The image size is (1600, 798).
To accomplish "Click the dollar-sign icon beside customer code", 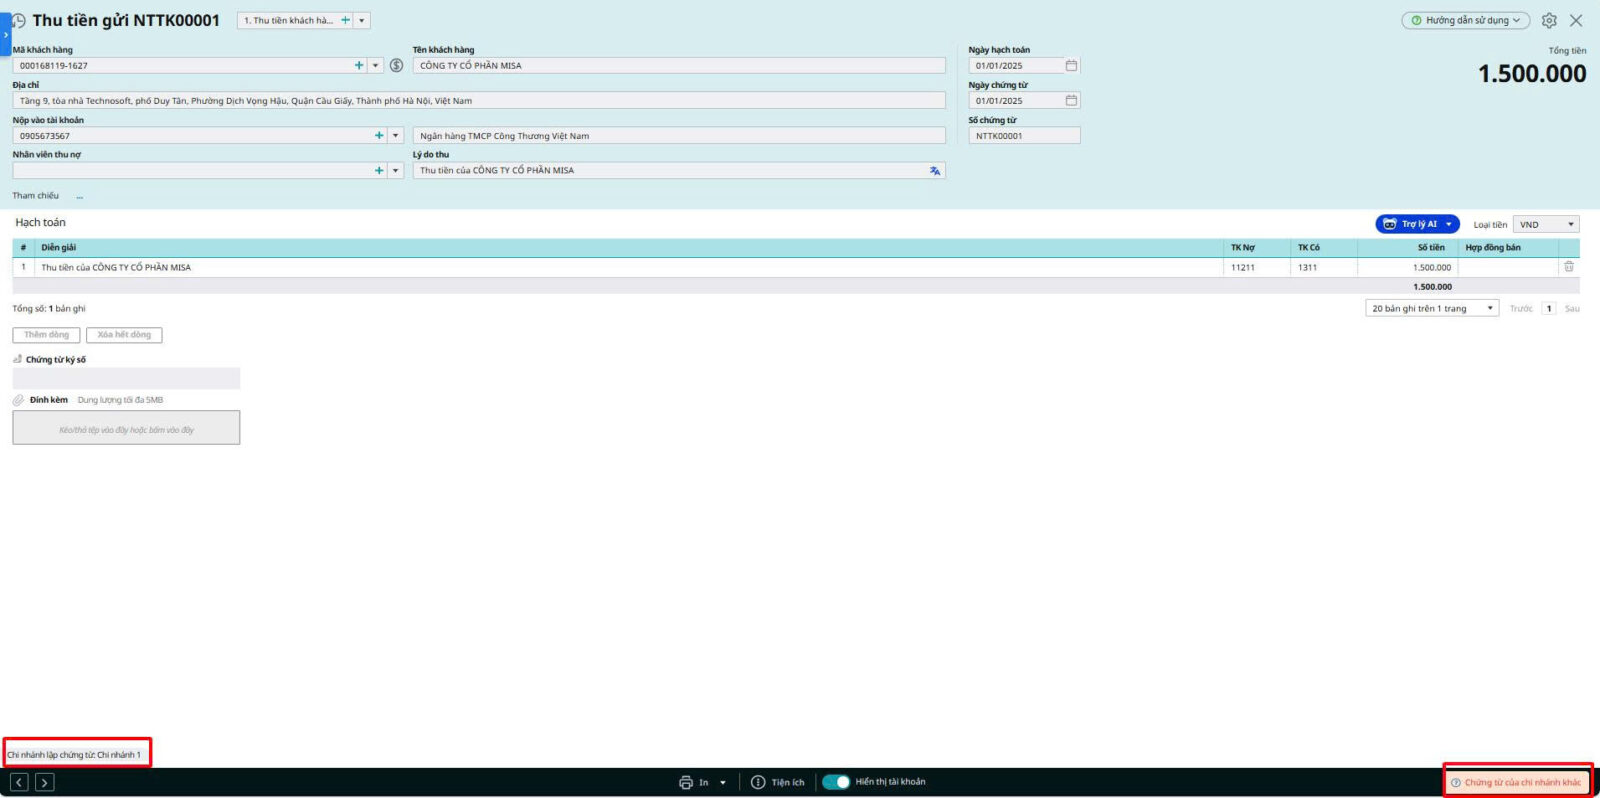I will pyautogui.click(x=396, y=66).
